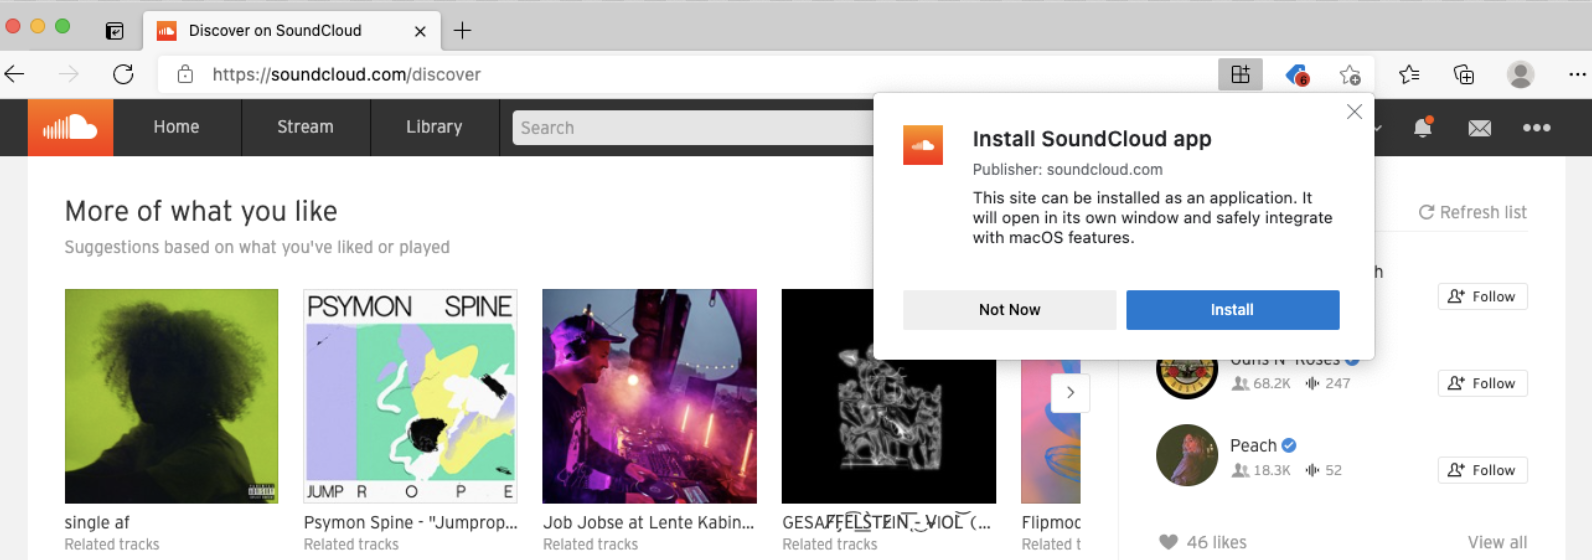Viewport: 1592px width, 560px height.
Task: Click the site lock icon in address bar
Action: pyautogui.click(x=185, y=74)
